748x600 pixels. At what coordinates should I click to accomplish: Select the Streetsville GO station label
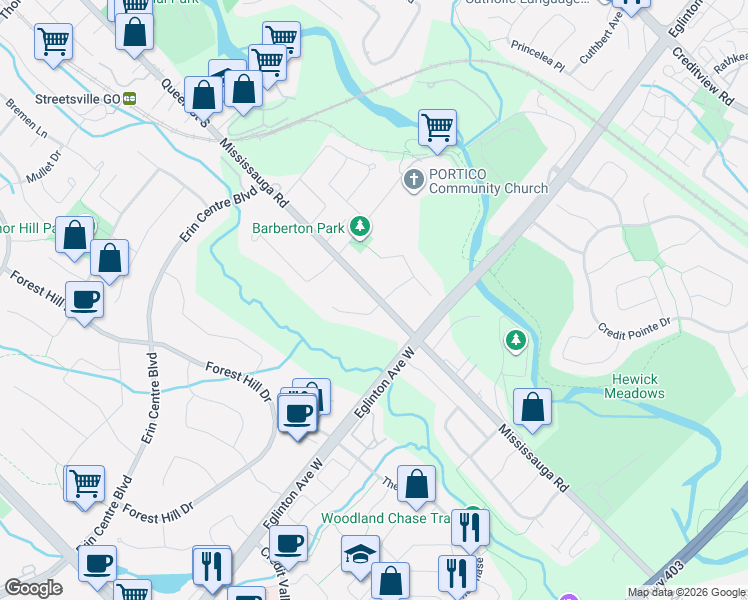pyautogui.click(x=77, y=99)
